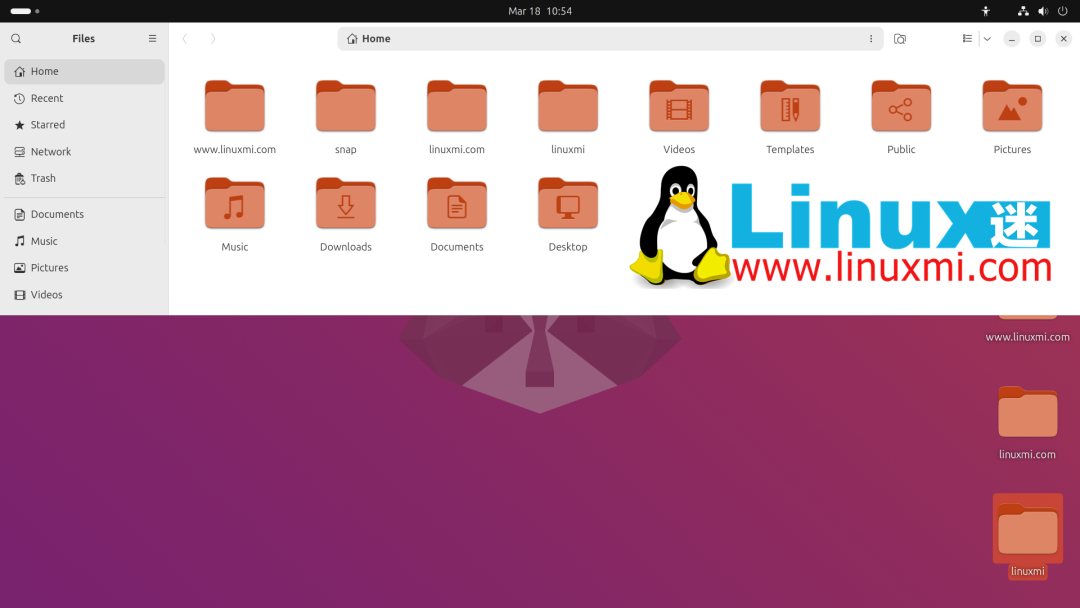The image size is (1080, 608).
Task: Open the sidebar hamburger menu
Action: tap(152, 38)
